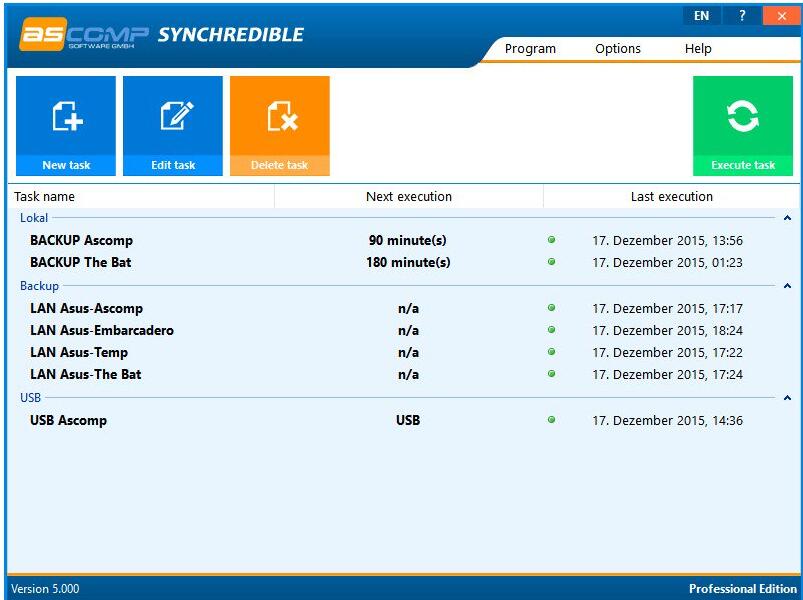Select the Lokal group heading

click(34, 218)
